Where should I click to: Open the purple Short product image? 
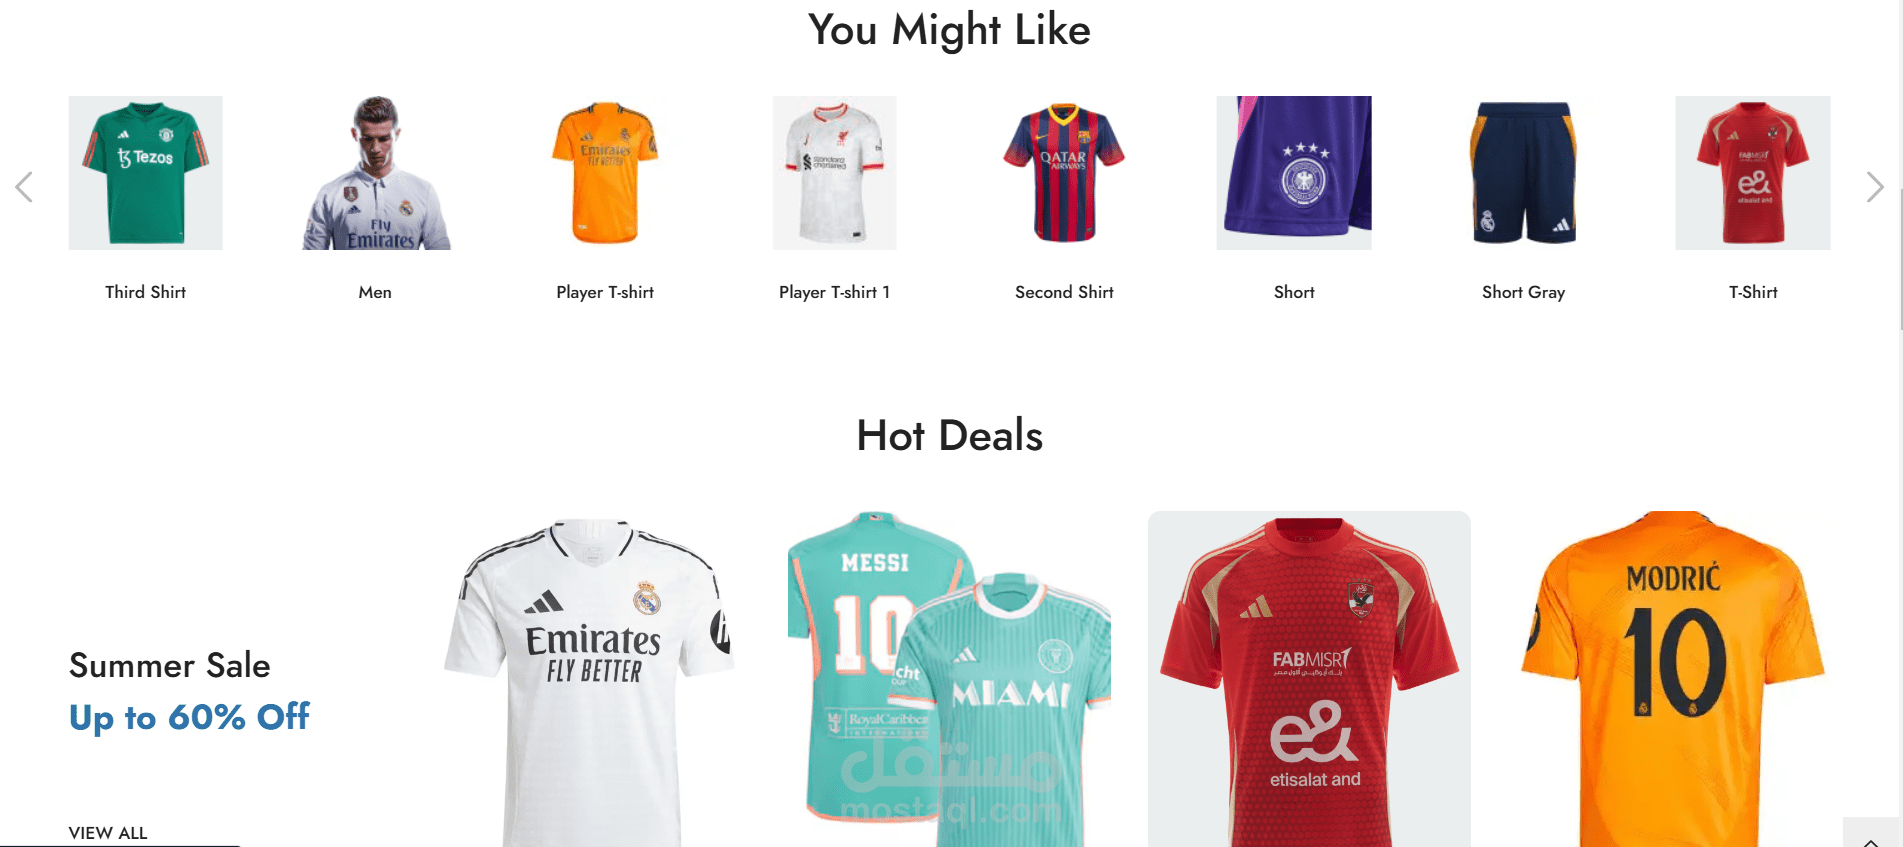click(x=1294, y=173)
